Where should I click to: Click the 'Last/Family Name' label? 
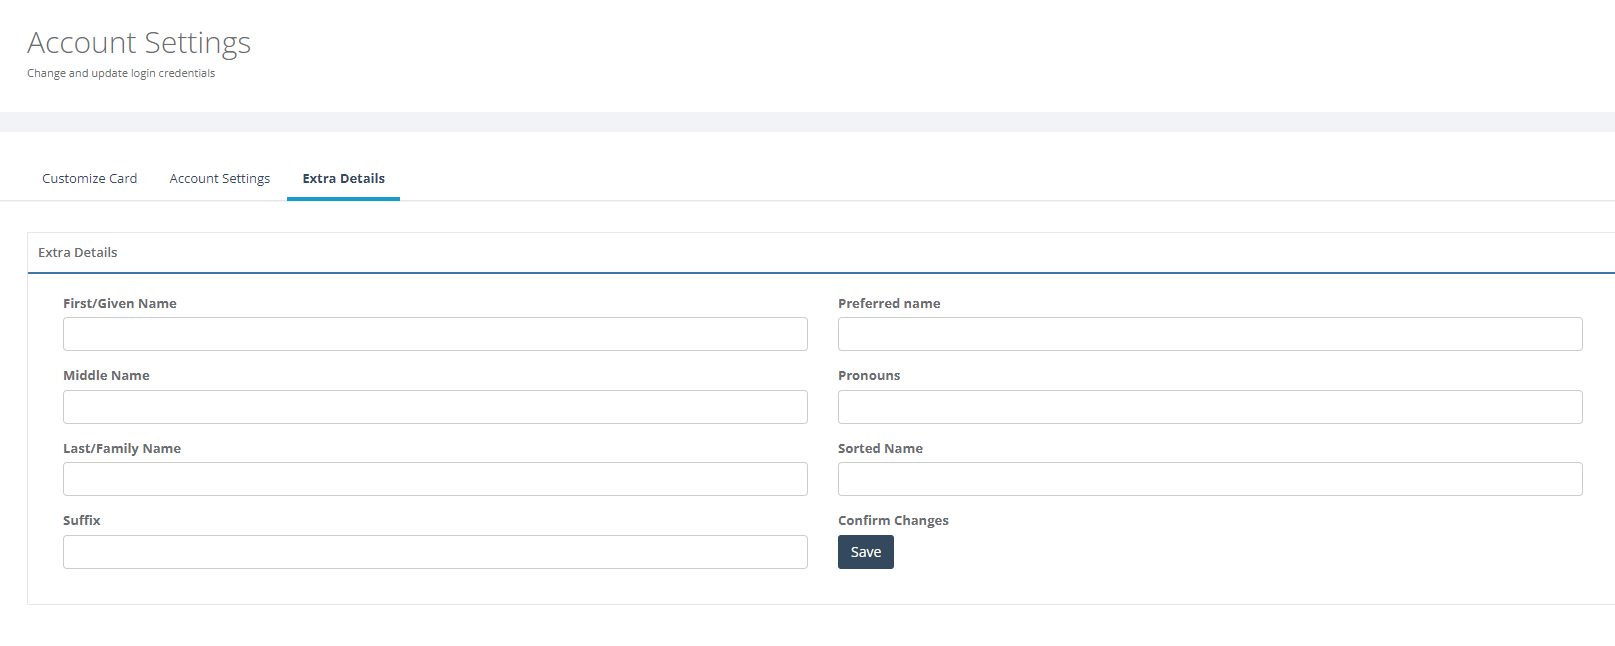coord(122,449)
